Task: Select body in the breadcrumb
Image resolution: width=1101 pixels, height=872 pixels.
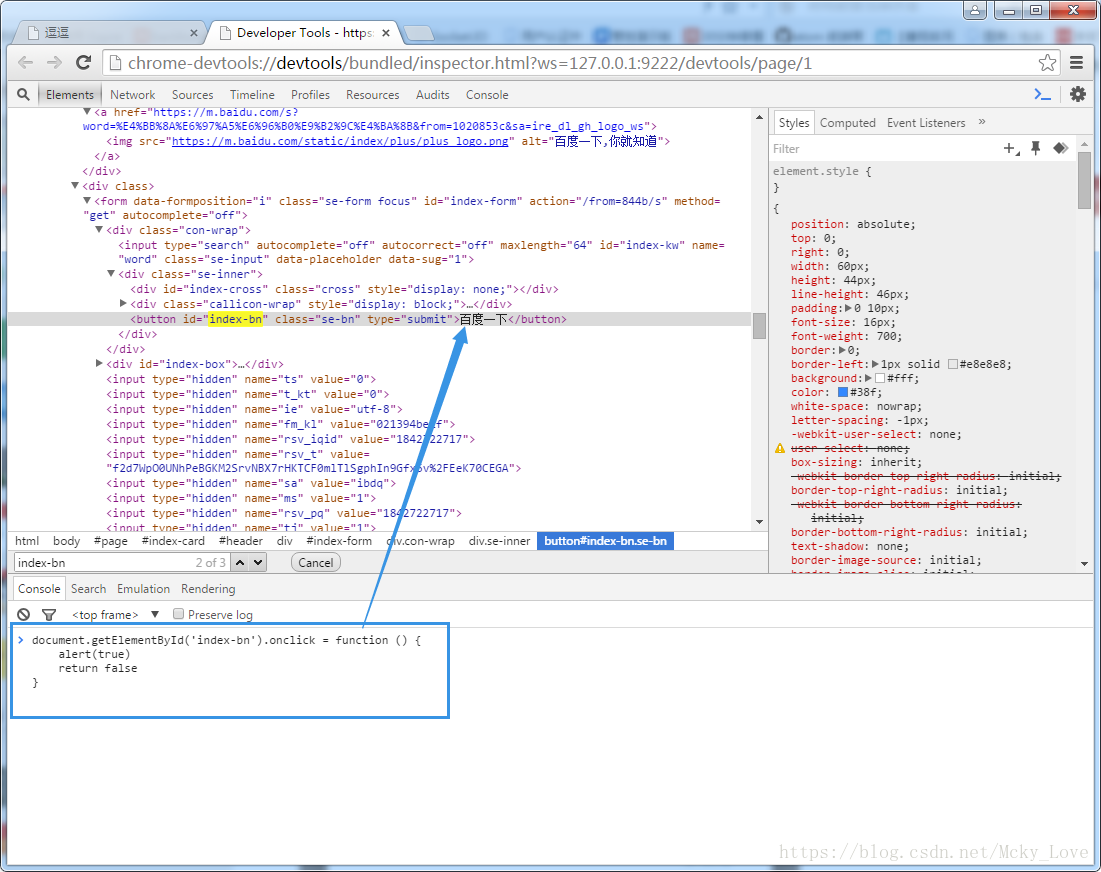Action: click(x=67, y=541)
